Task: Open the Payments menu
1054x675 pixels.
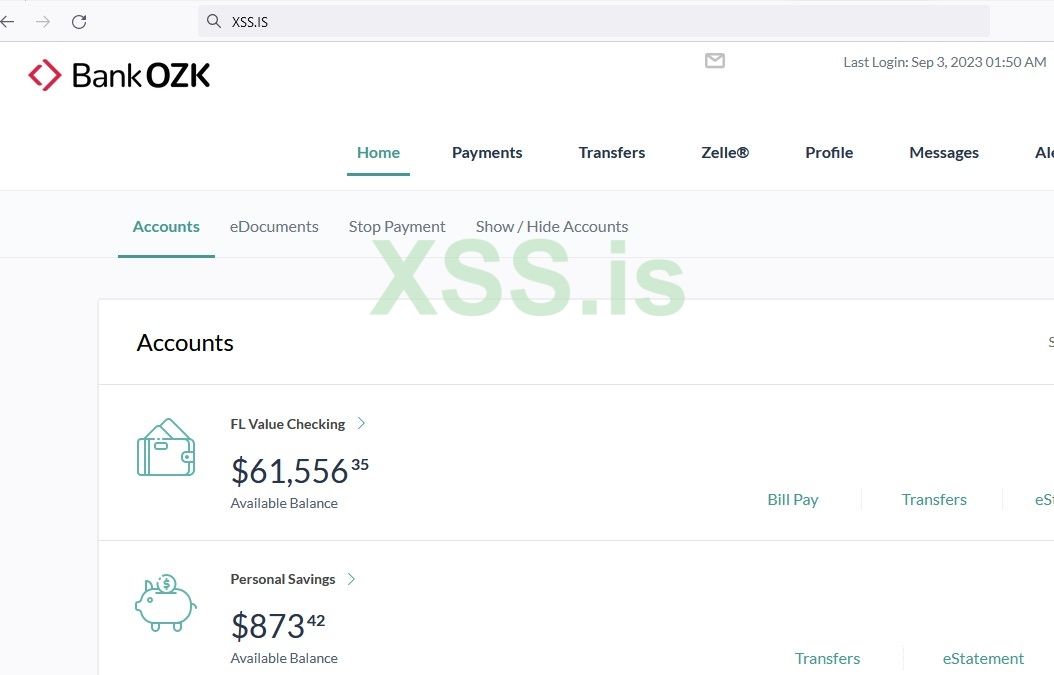Action: (x=487, y=153)
